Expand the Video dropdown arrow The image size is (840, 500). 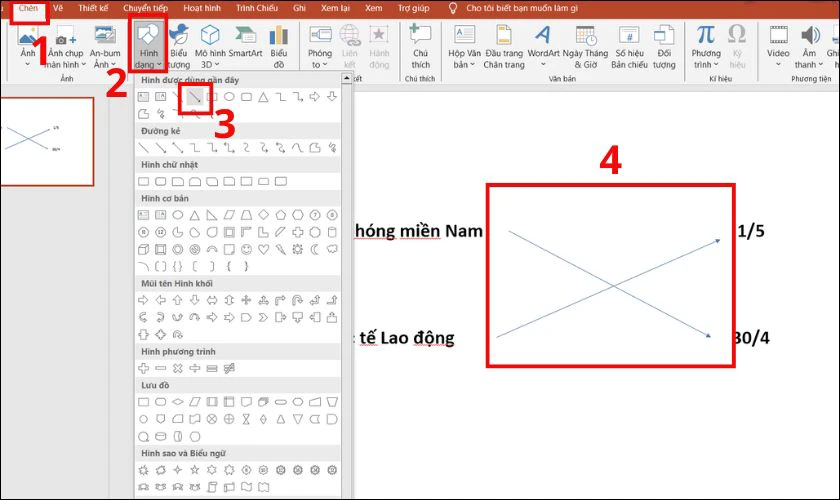(x=778, y=64)
